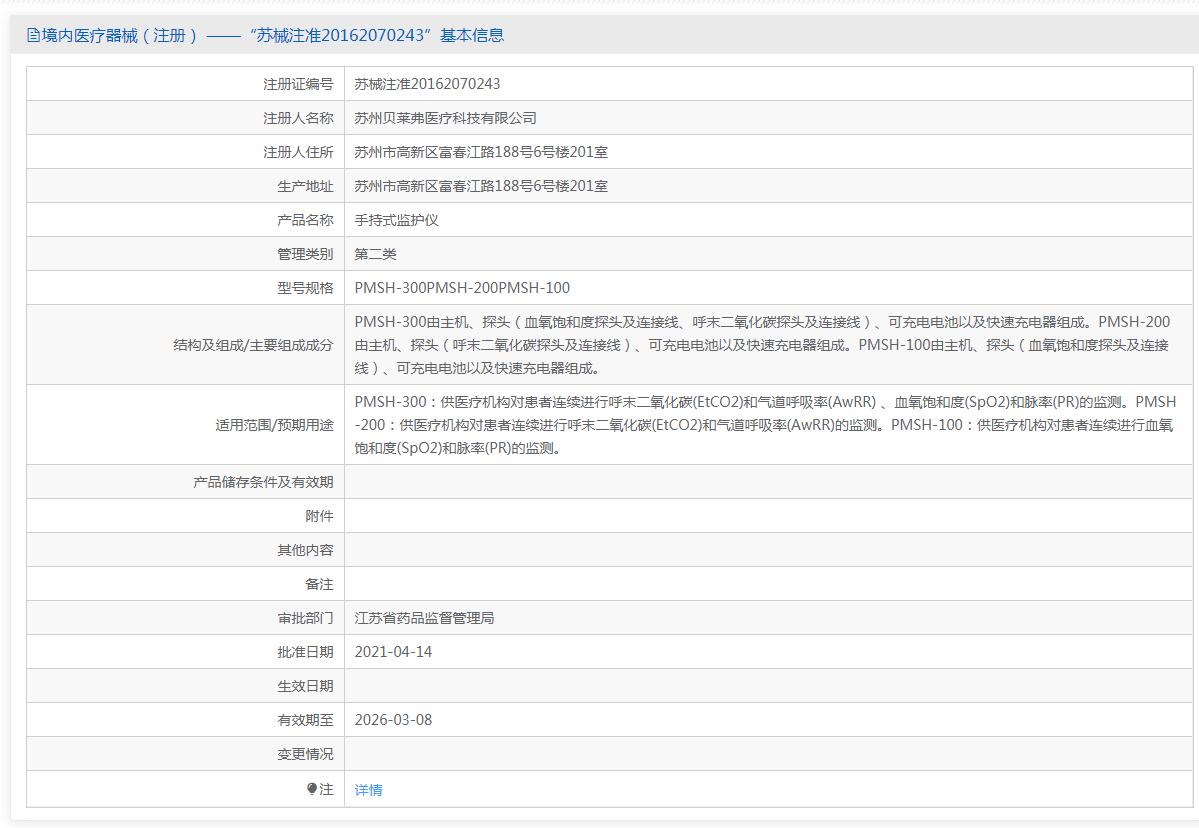1199x828 pixels.
Task: Select the registration number 苏械注准20162070243 value
Action: point(427,84)
